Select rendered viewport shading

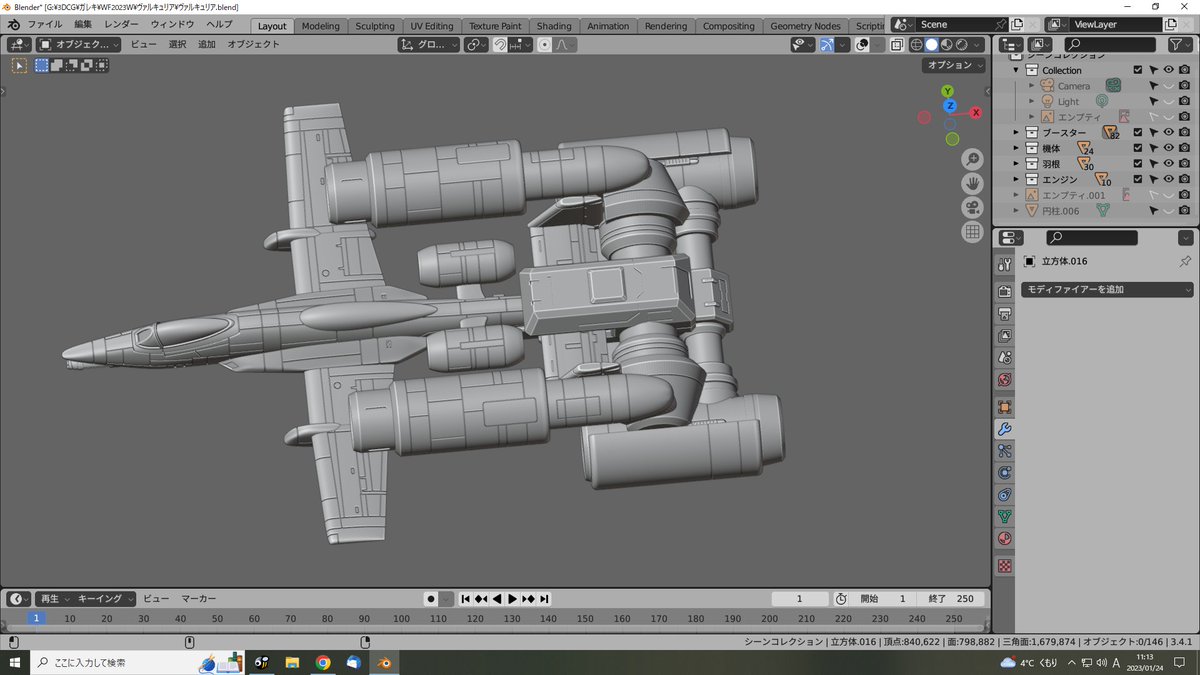tap(961, 45)
